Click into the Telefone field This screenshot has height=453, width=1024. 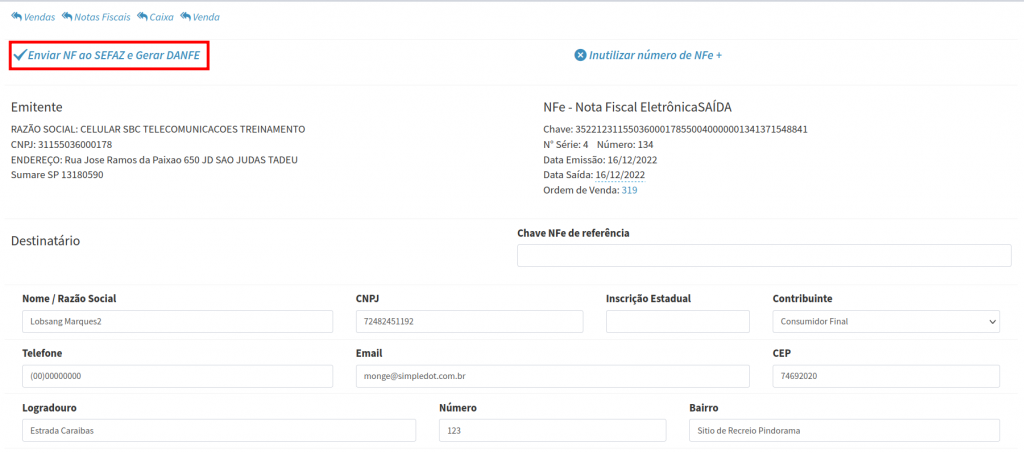[177, 376]
